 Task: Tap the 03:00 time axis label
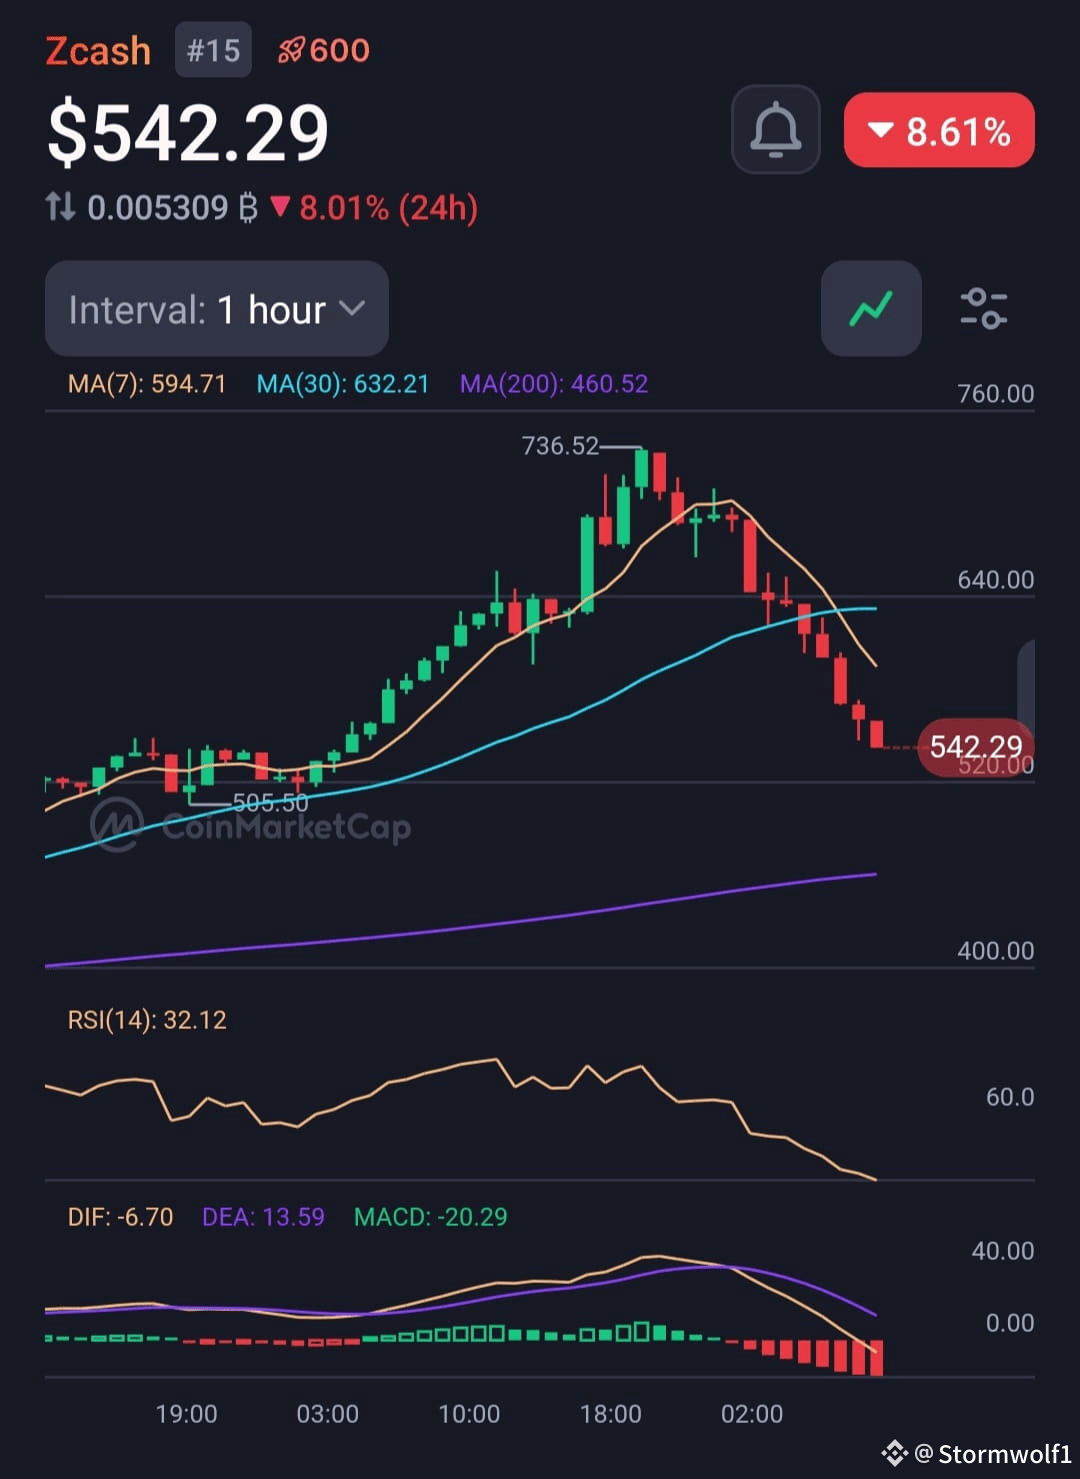pyautogui.click(x=327, y=1414)
